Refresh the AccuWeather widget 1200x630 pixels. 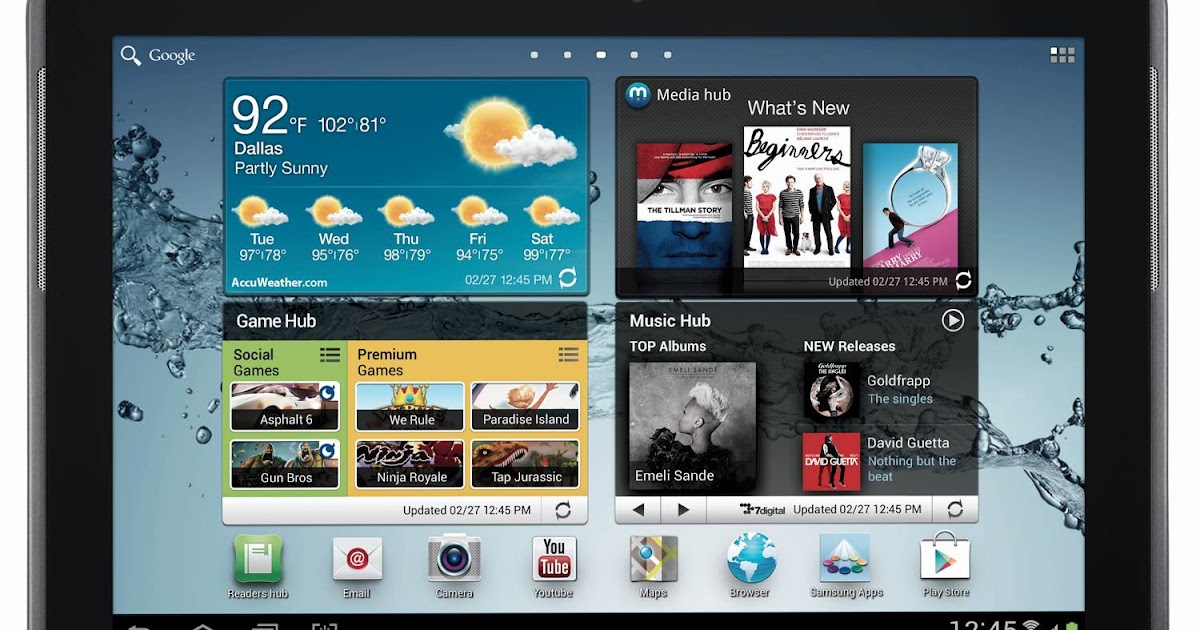567,278
